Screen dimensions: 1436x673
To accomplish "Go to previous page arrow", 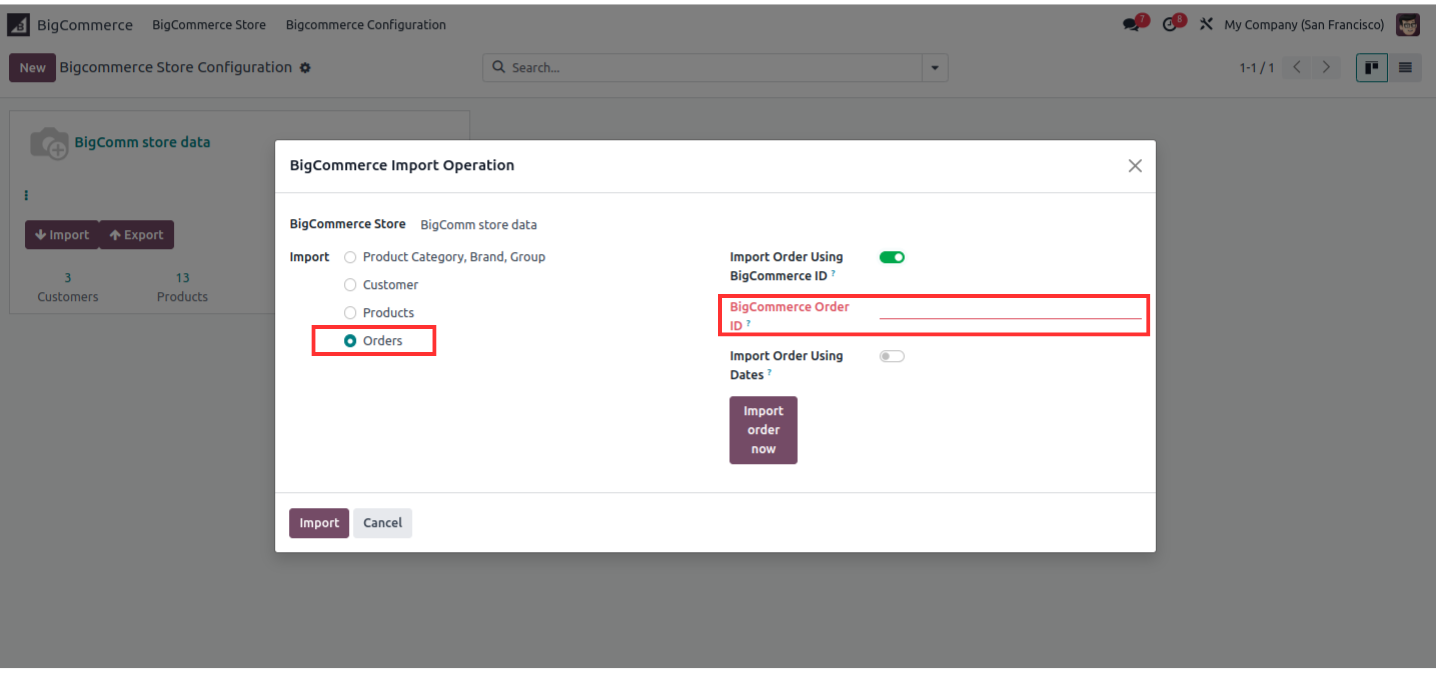I will pos(1297,68).
